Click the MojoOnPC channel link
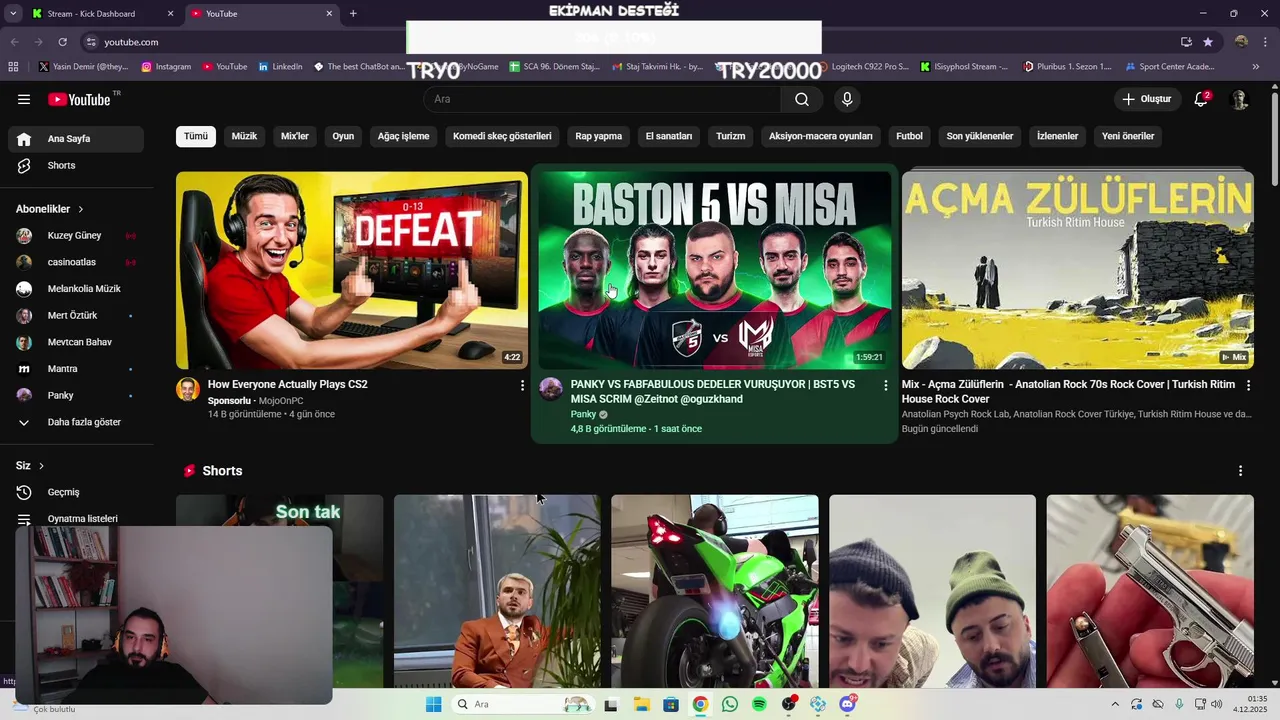 coord(281,400)
